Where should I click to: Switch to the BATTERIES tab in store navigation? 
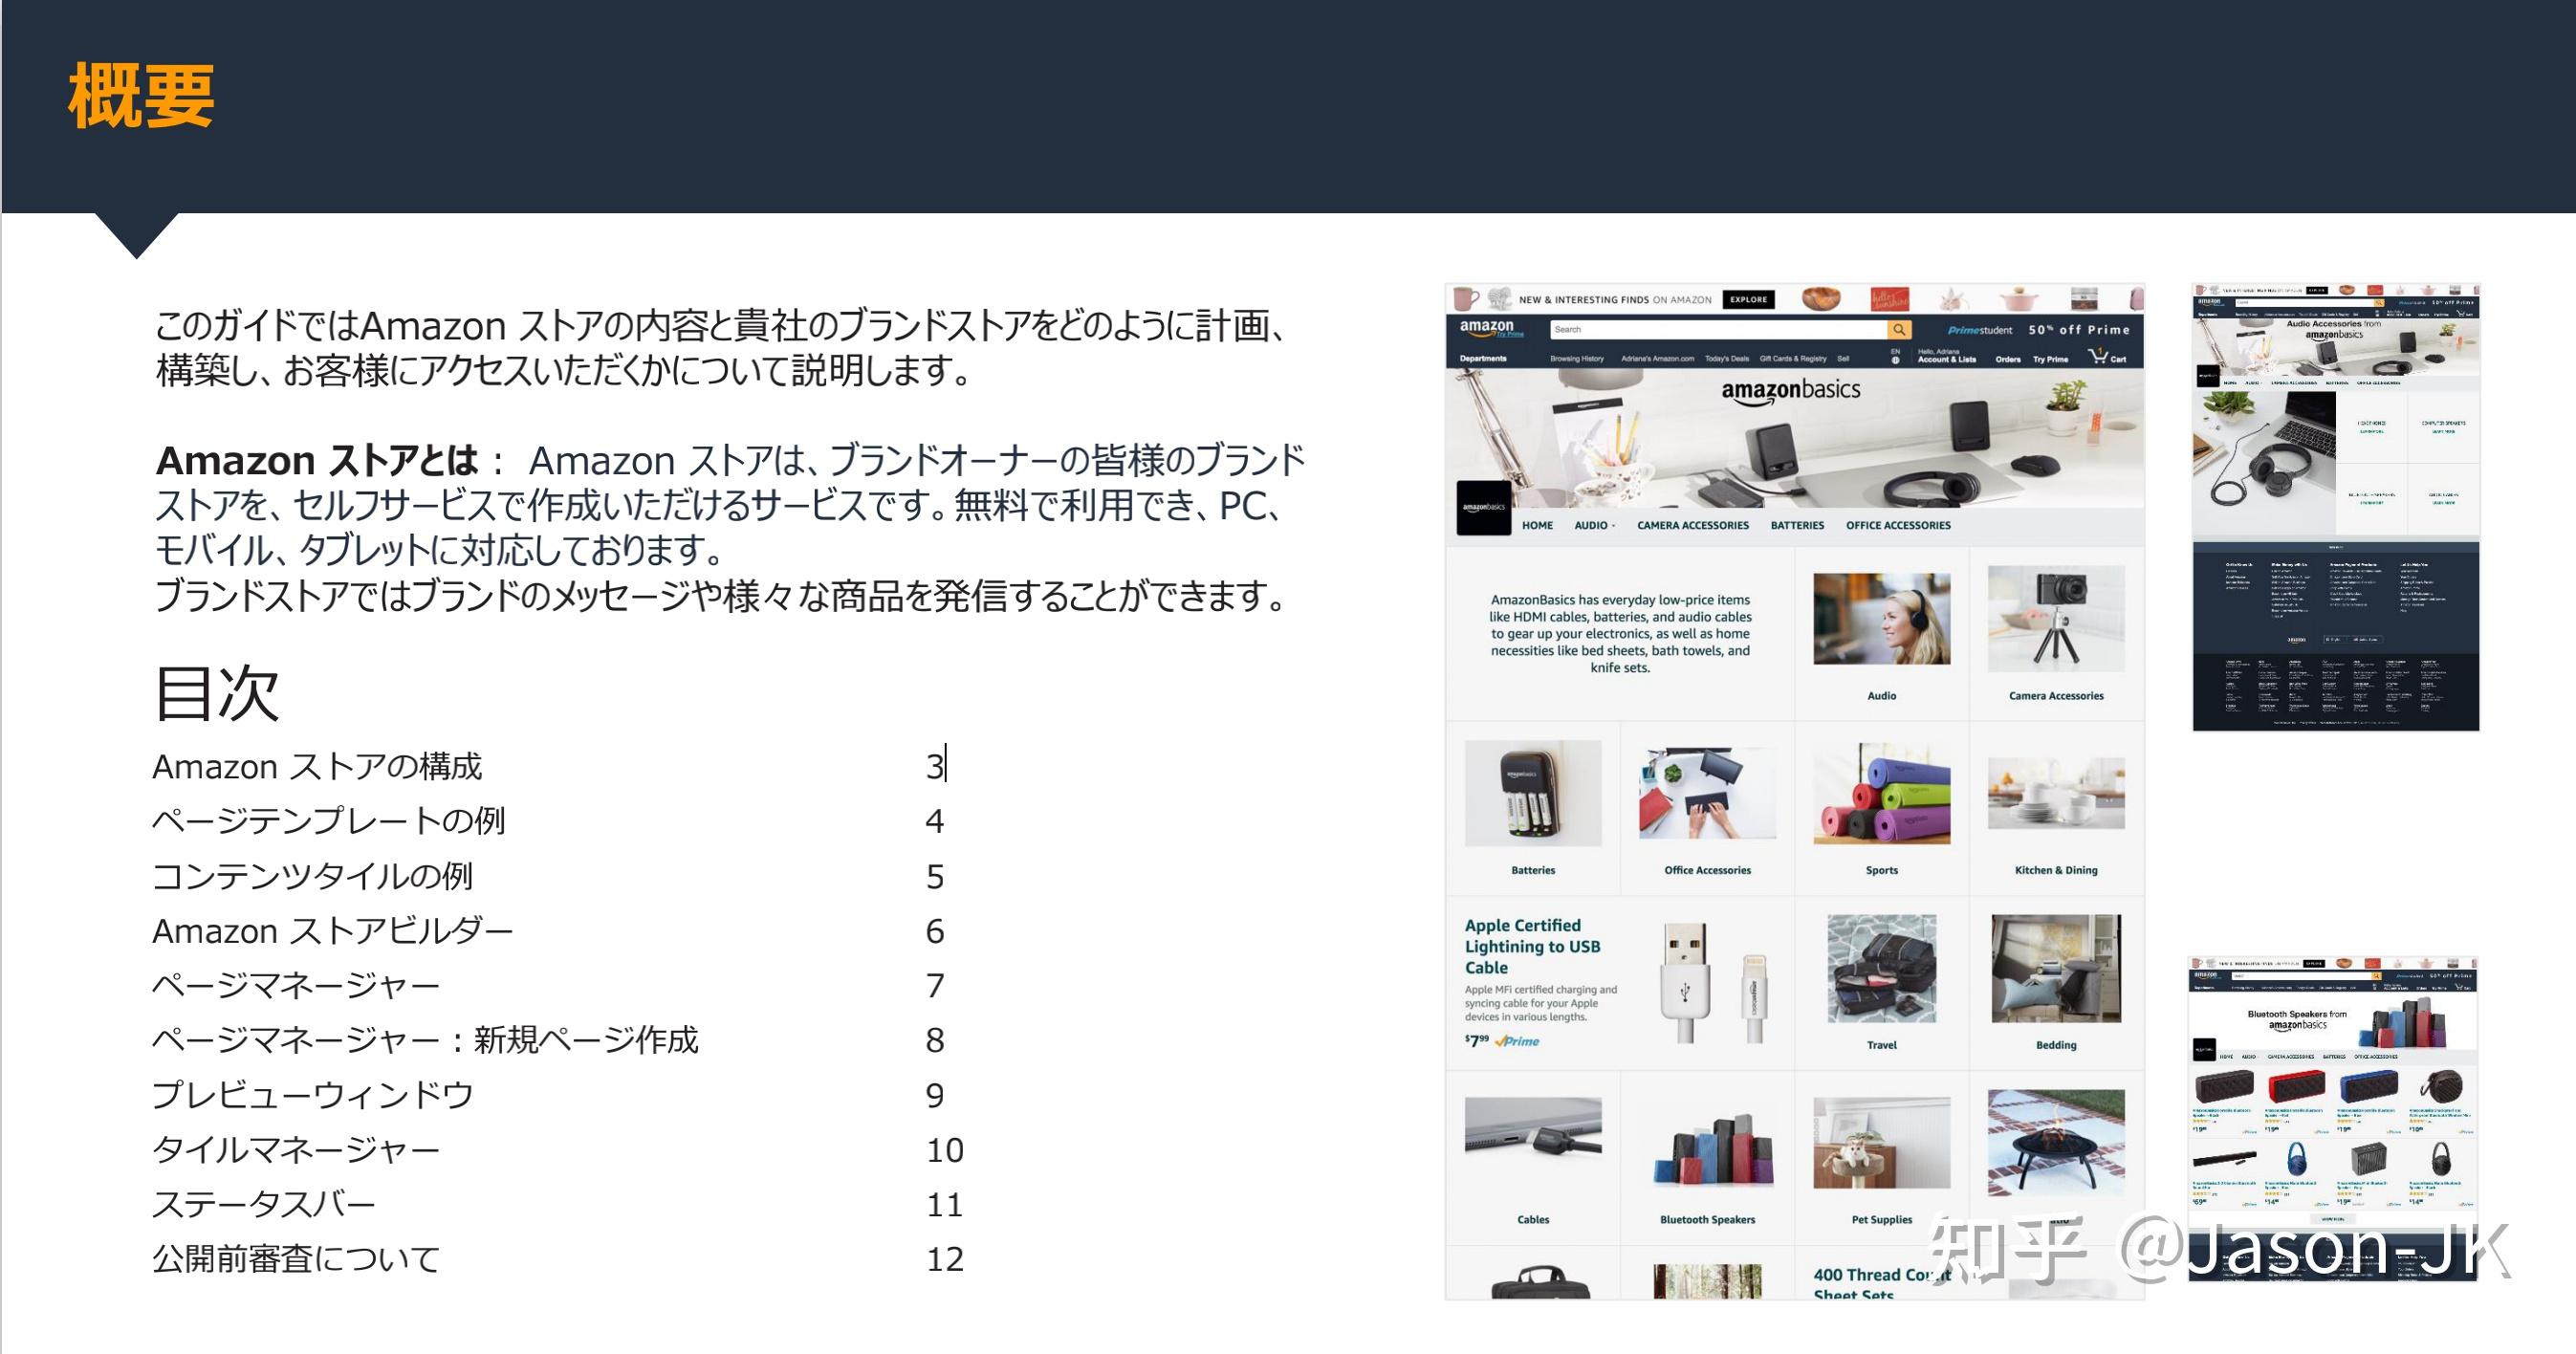[1797, 526]
